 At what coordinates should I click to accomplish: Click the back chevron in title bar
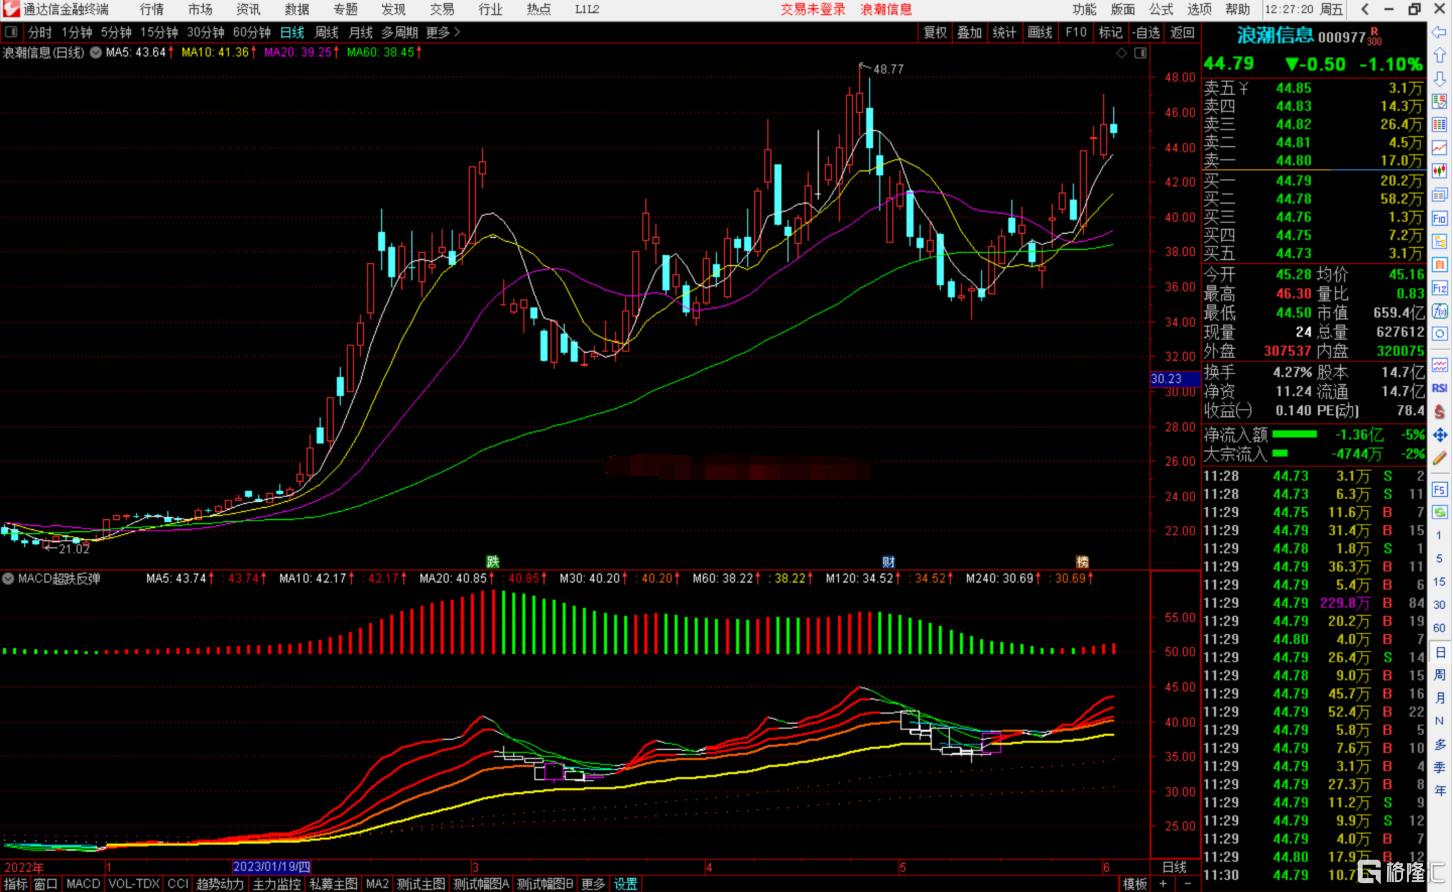1365,9
